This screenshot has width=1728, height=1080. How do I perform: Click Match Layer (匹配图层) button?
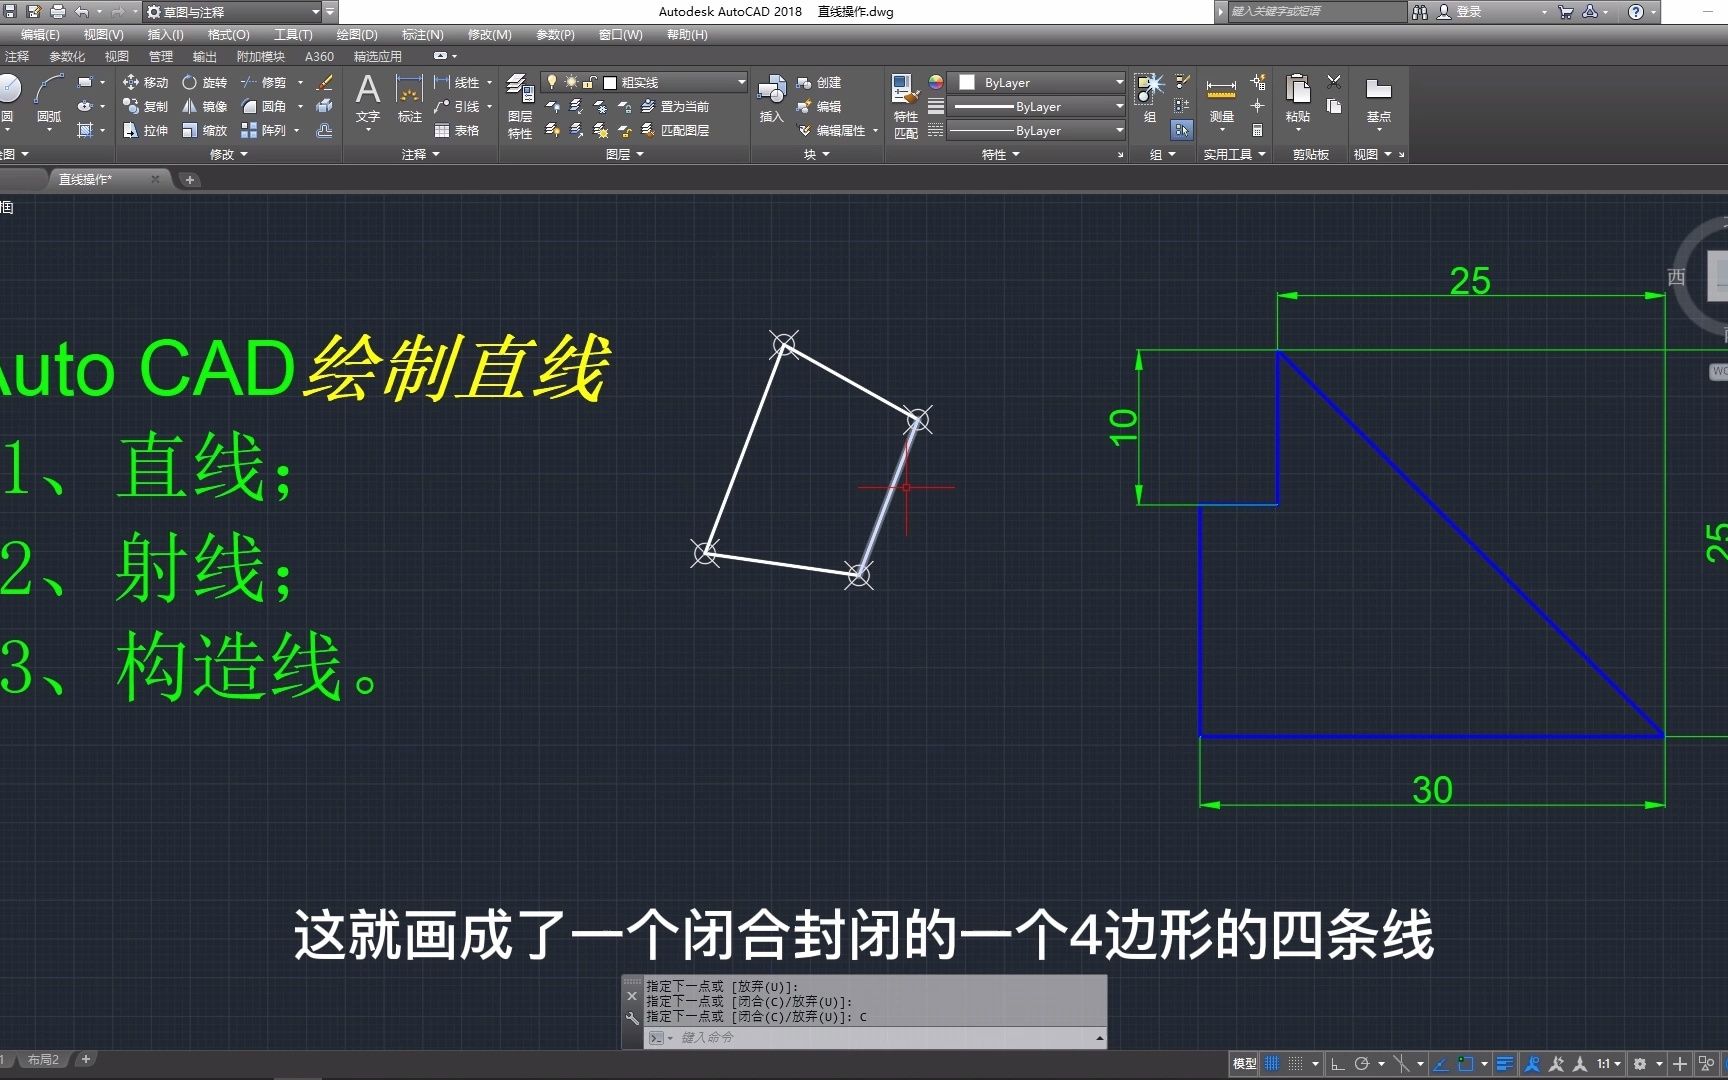point(675,130)
